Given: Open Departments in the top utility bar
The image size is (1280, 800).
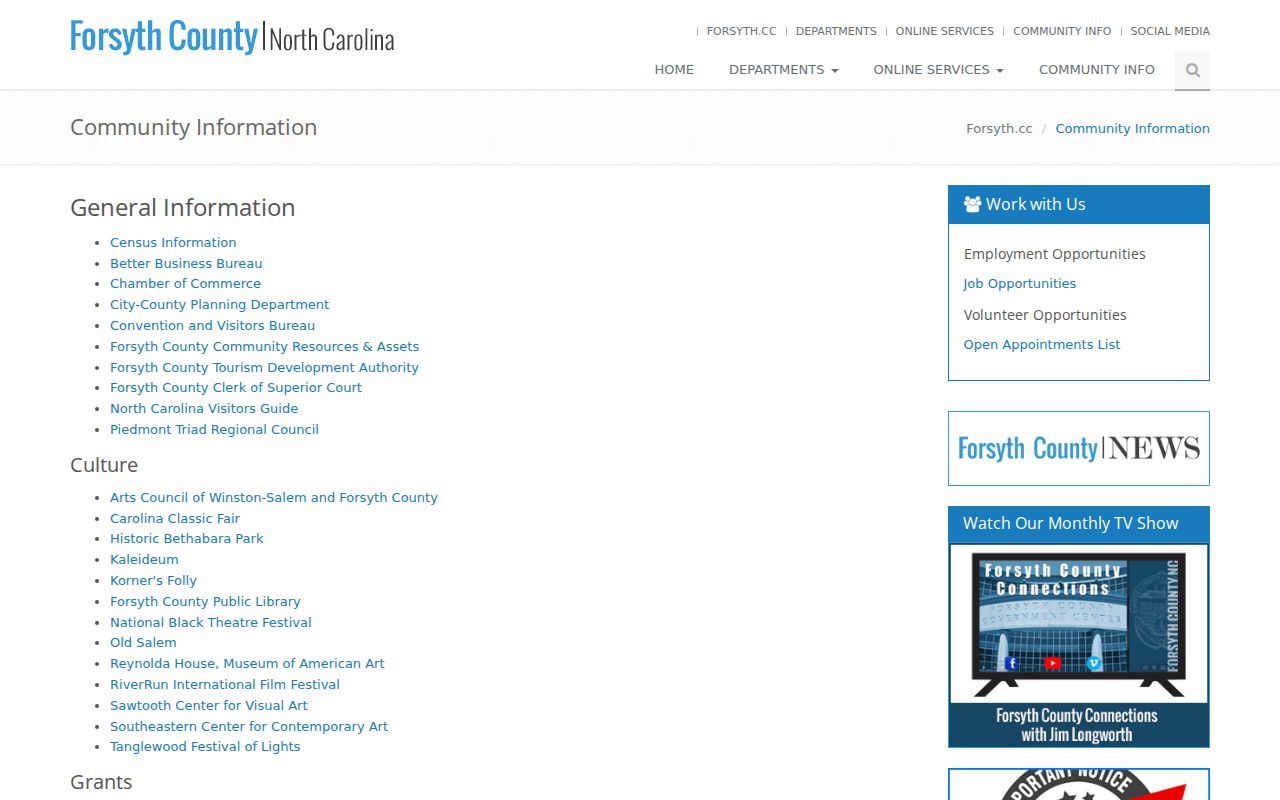Looking at the screenshot, I should (x=836, y=31).
